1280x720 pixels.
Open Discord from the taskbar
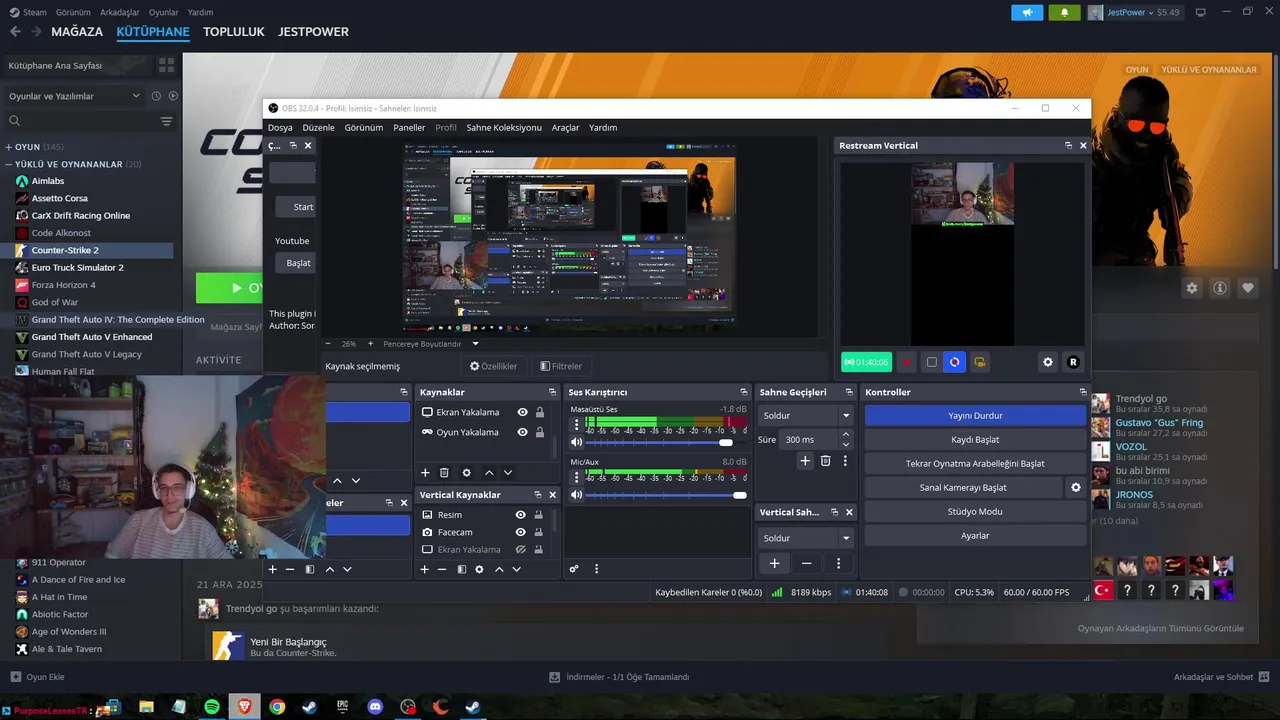coord(375,707)
